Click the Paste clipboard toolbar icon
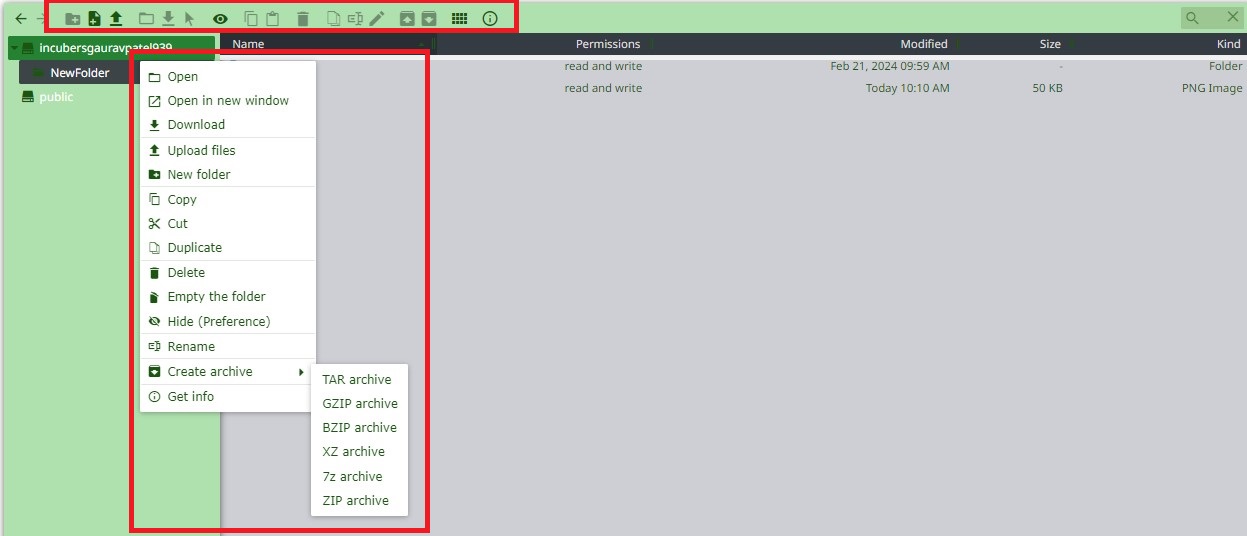 coord(272,18)
